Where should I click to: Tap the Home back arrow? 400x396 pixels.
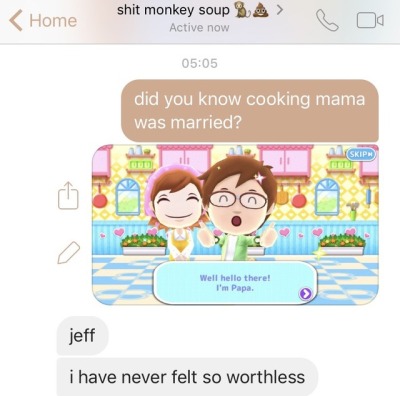[15, 20]
